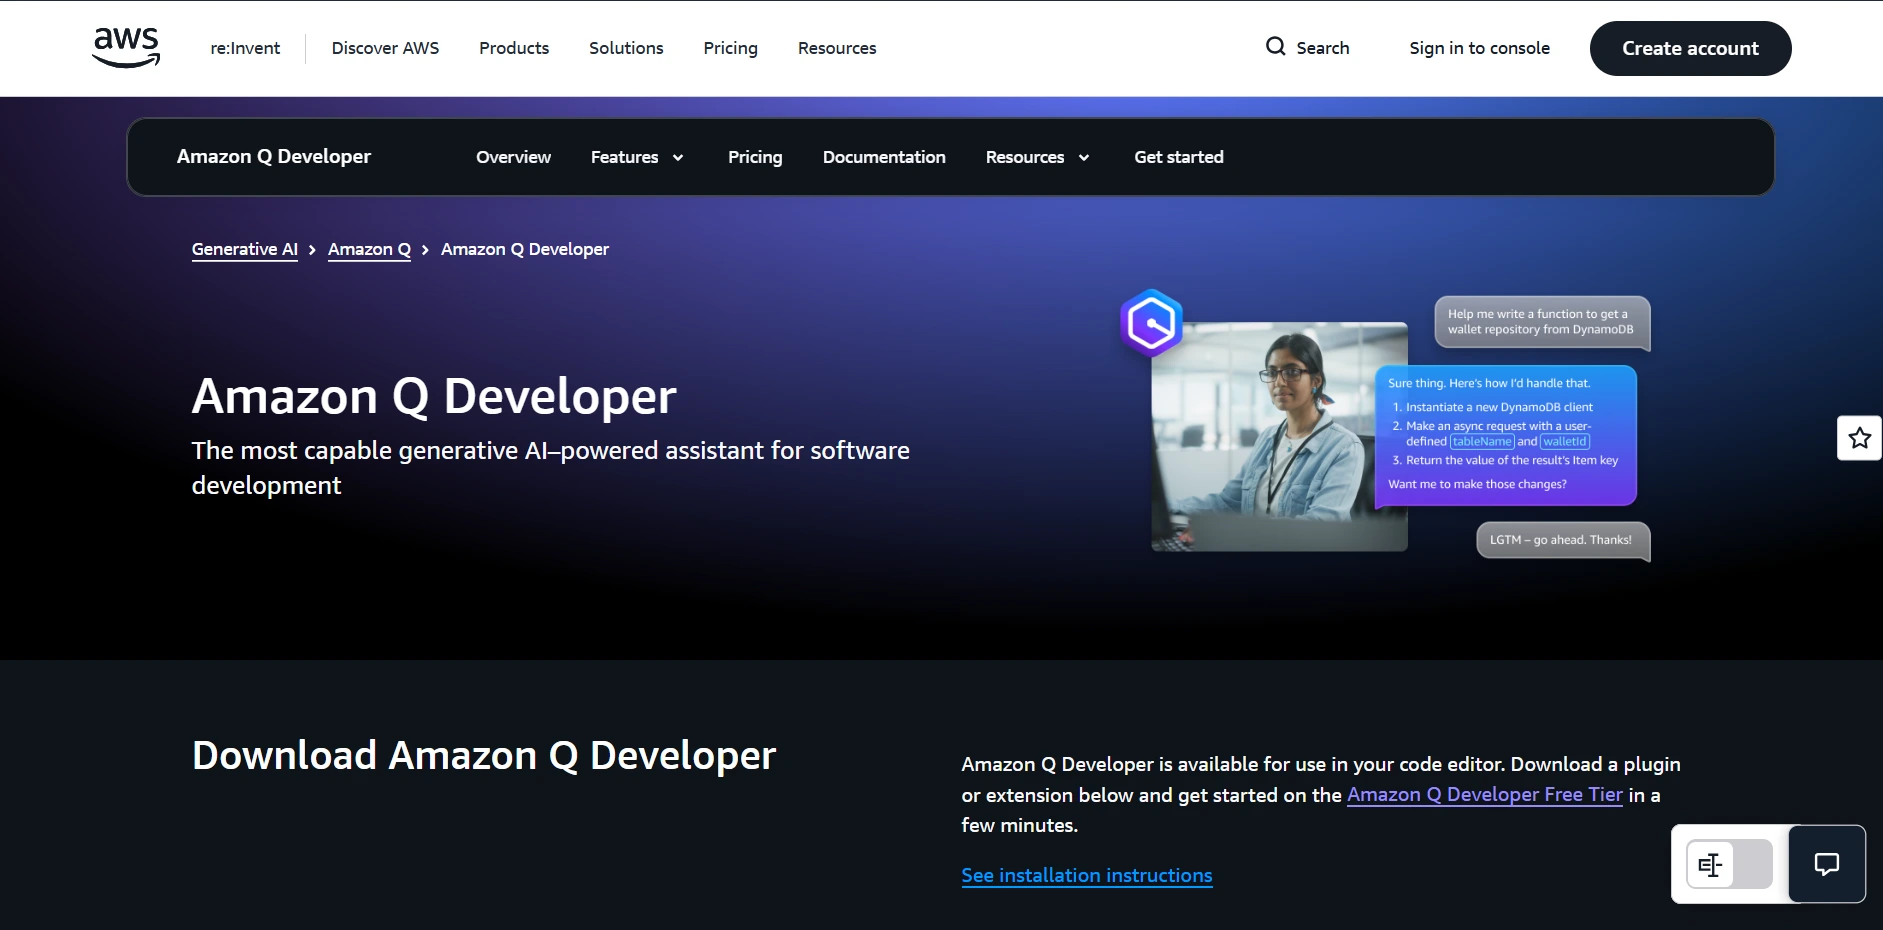Select Pricing in Q Developer bar
Viewport: 1883px width, 930px height.
coord(755,157)
